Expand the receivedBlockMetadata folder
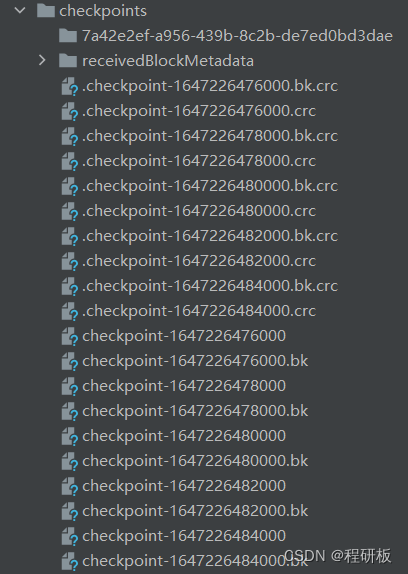Image resolution: width=408 pixels, height=574 pixels. [42, 60]
